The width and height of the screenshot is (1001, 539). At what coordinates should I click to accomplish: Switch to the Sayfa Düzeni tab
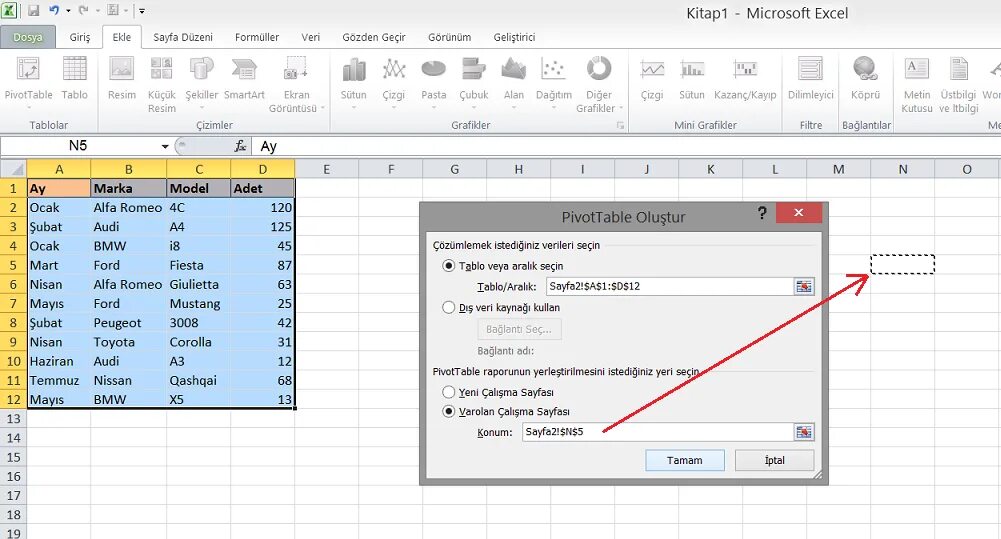click(x=183, y=37)
